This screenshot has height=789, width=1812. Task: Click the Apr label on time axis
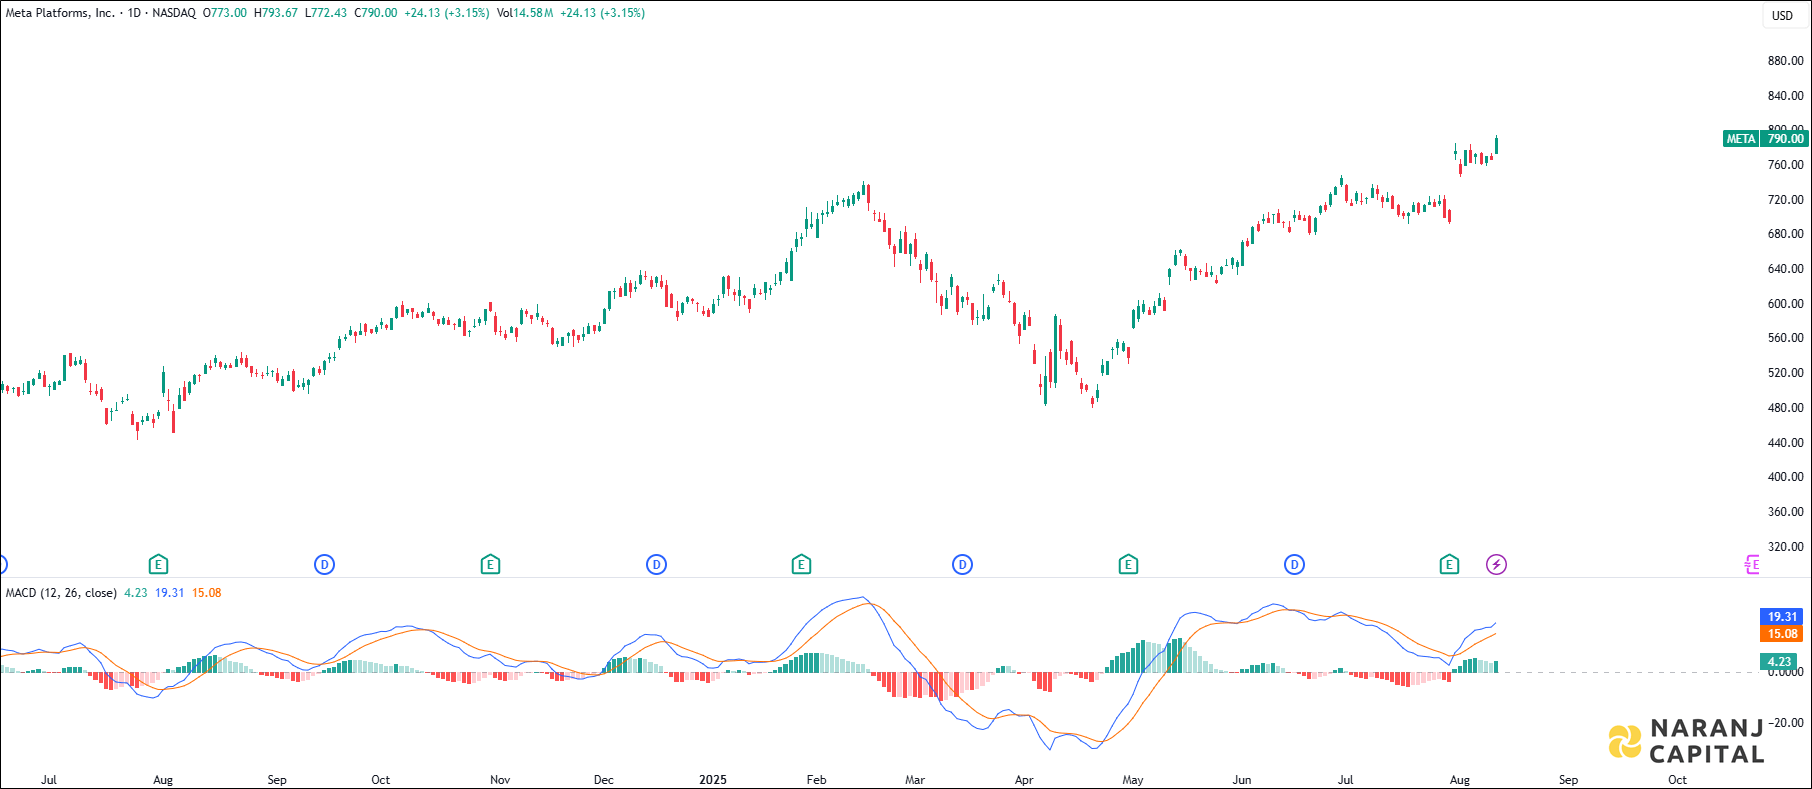(1024, 780)
